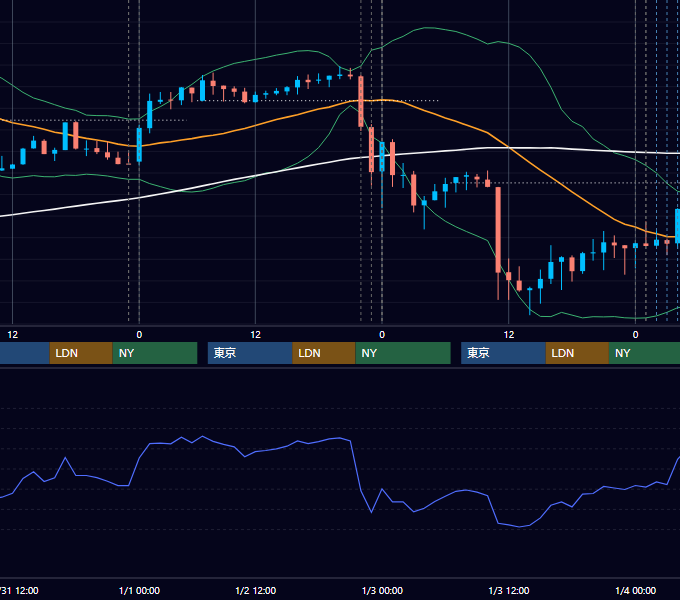Click the NY session block spanning 1/4 00:00
The image size is (680, 600).
(x=644, y=353)
